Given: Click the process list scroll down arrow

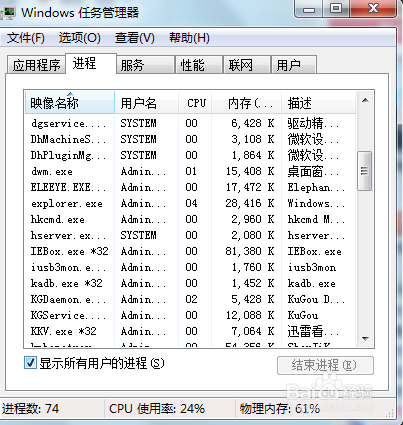Looking at the screenshot, I should coord(365,339).
